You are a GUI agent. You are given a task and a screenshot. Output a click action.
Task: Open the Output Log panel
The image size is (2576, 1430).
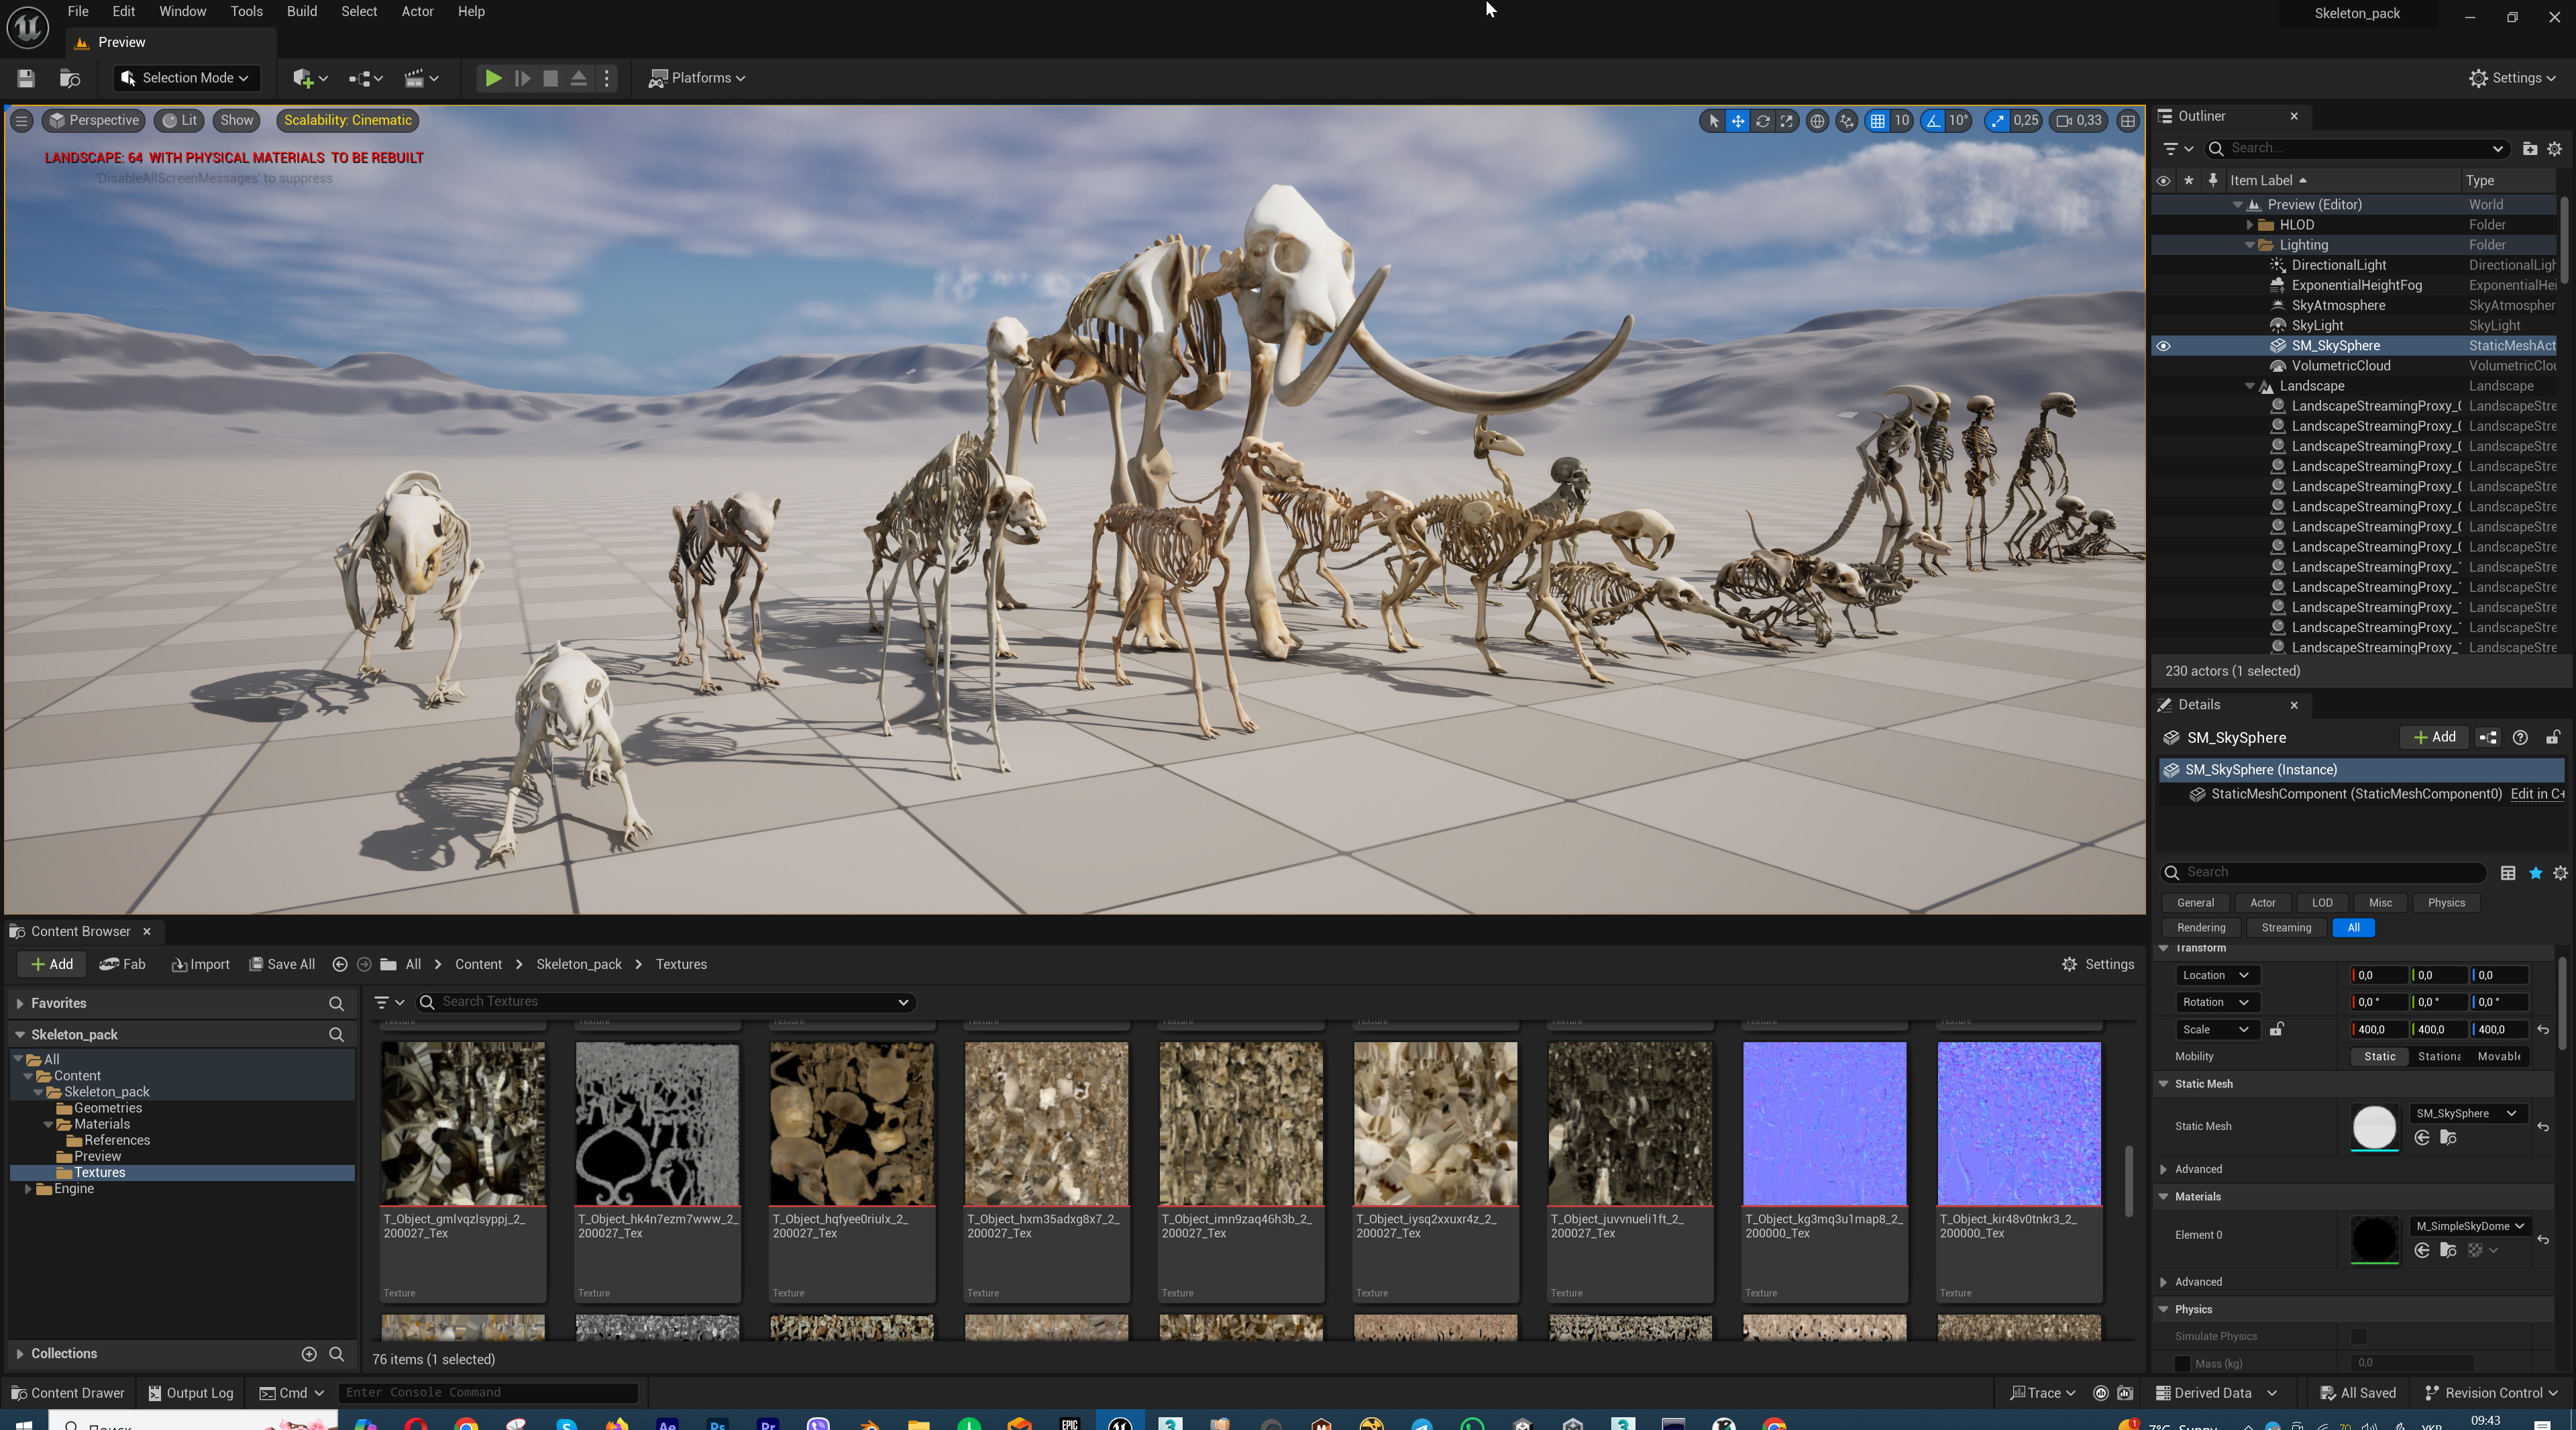coord(190,1393)
